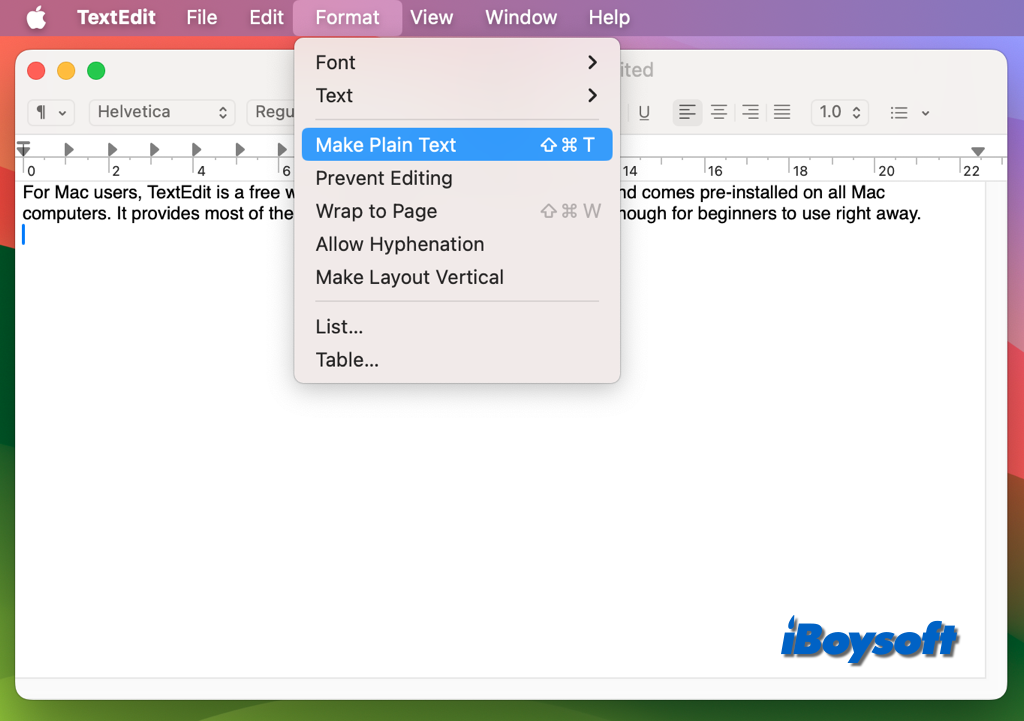Open the 1.0 line spacing dropdown
1024x721 pixels.
point(839,112)
